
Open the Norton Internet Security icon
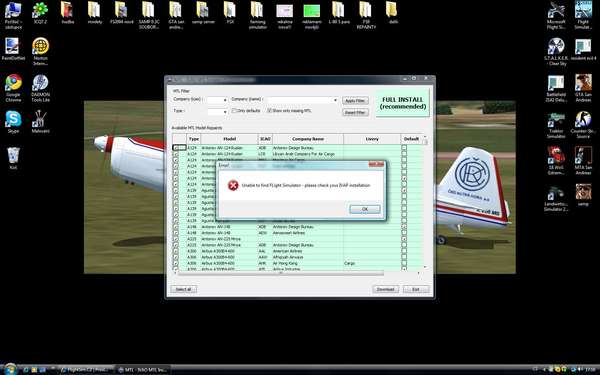coord(40,52)
